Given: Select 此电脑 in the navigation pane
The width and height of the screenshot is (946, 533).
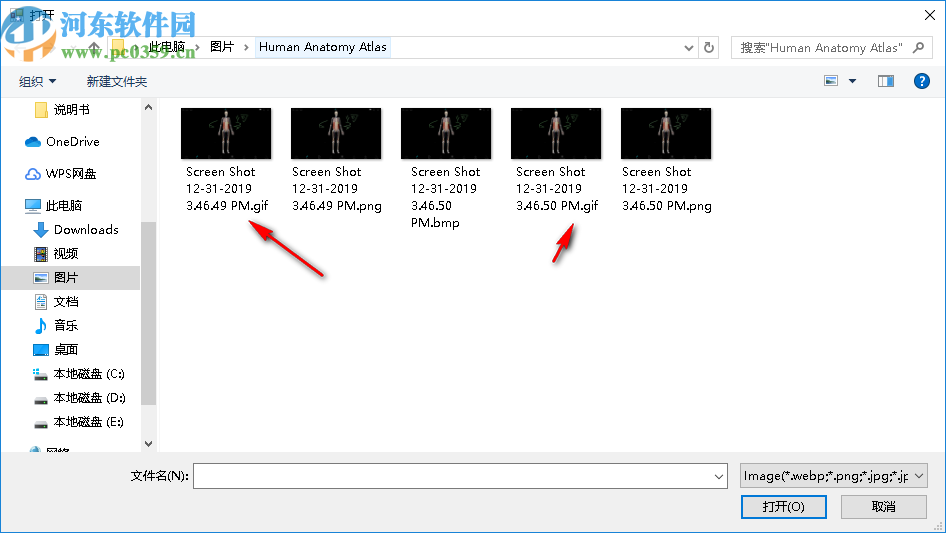Looking at the screenshot, I should tap(63, 205).
